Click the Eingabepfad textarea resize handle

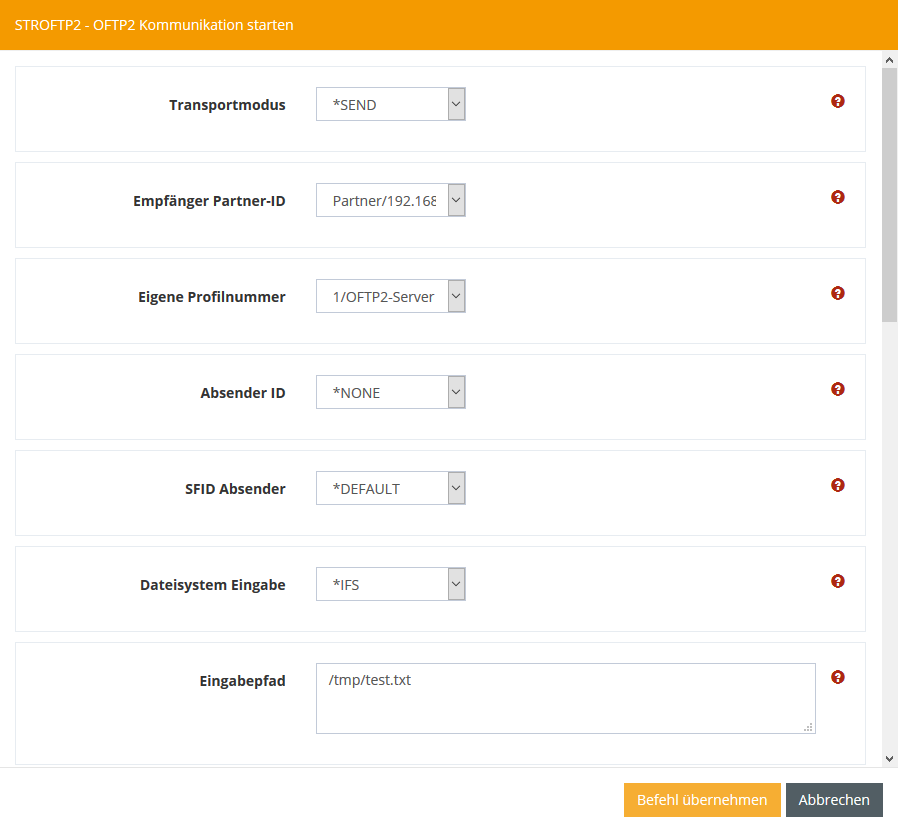pyautogui.click(x=808, y=727)
